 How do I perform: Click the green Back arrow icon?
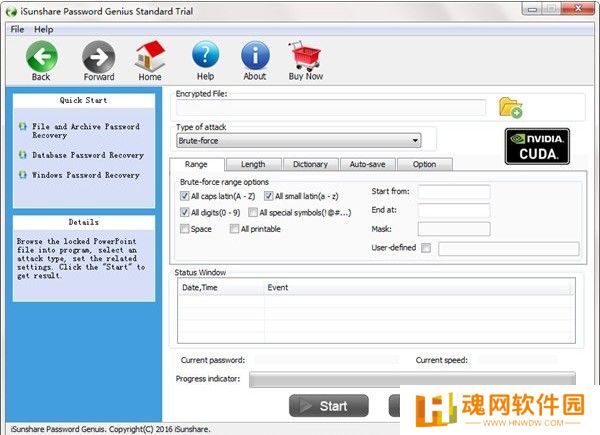coord(42,57)
